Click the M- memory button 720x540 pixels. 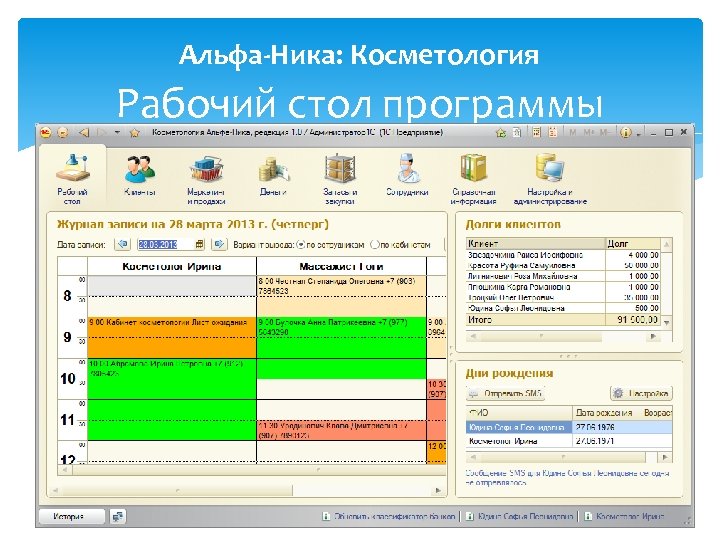[605, 133]
